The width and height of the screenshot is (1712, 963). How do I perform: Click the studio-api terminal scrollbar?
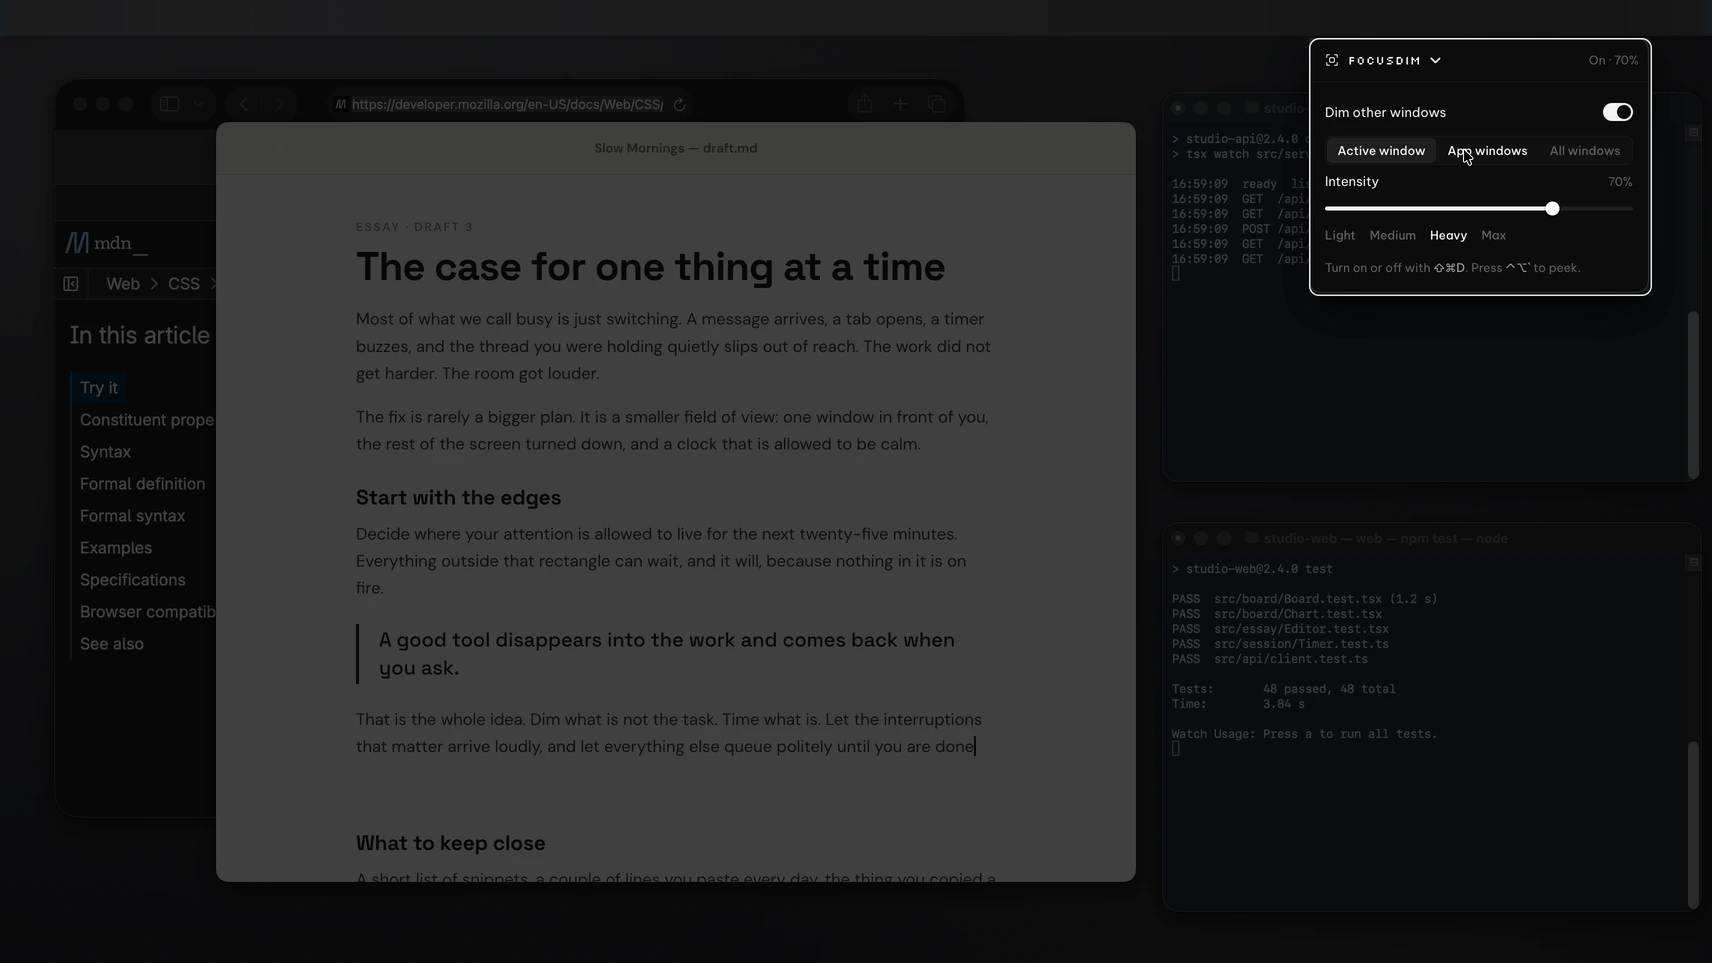[x=1693, y=395]
